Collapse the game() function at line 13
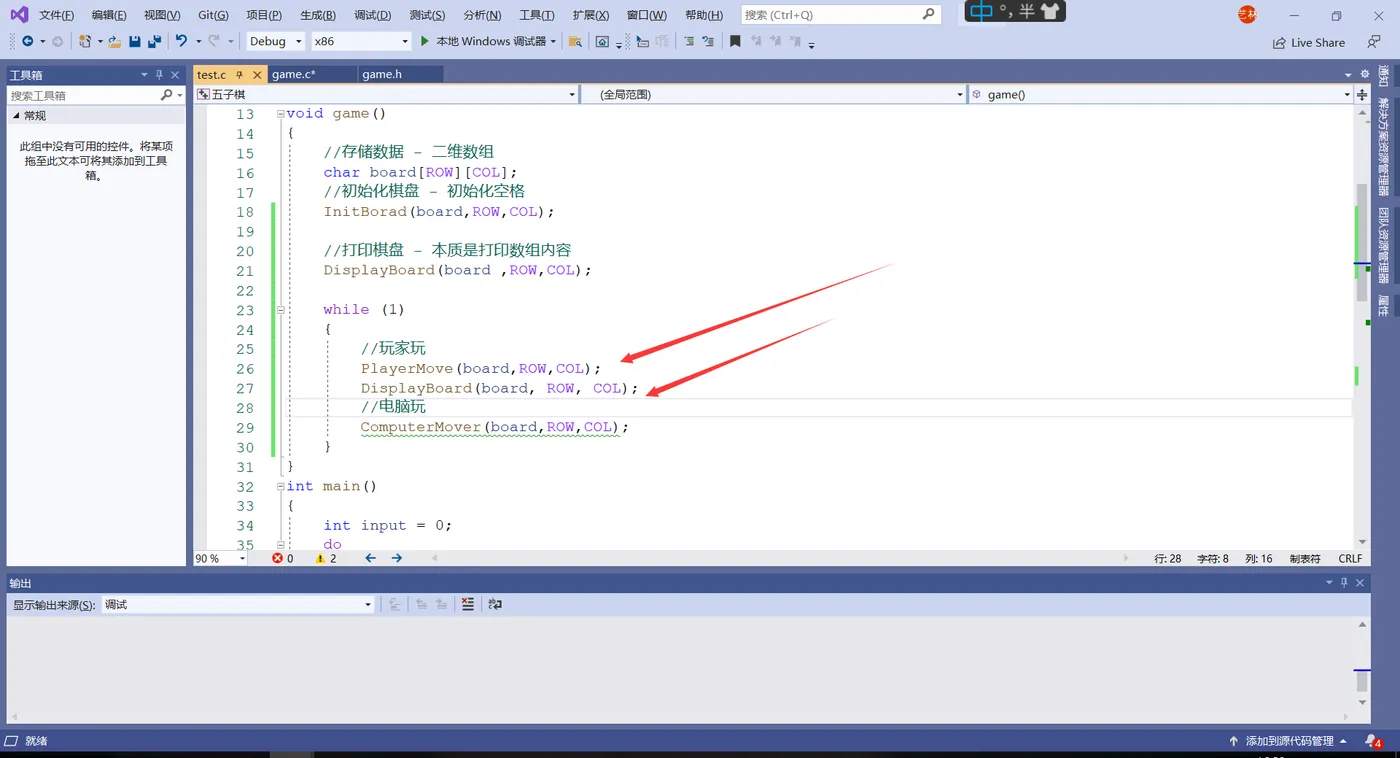 click(x=279, y=114)
